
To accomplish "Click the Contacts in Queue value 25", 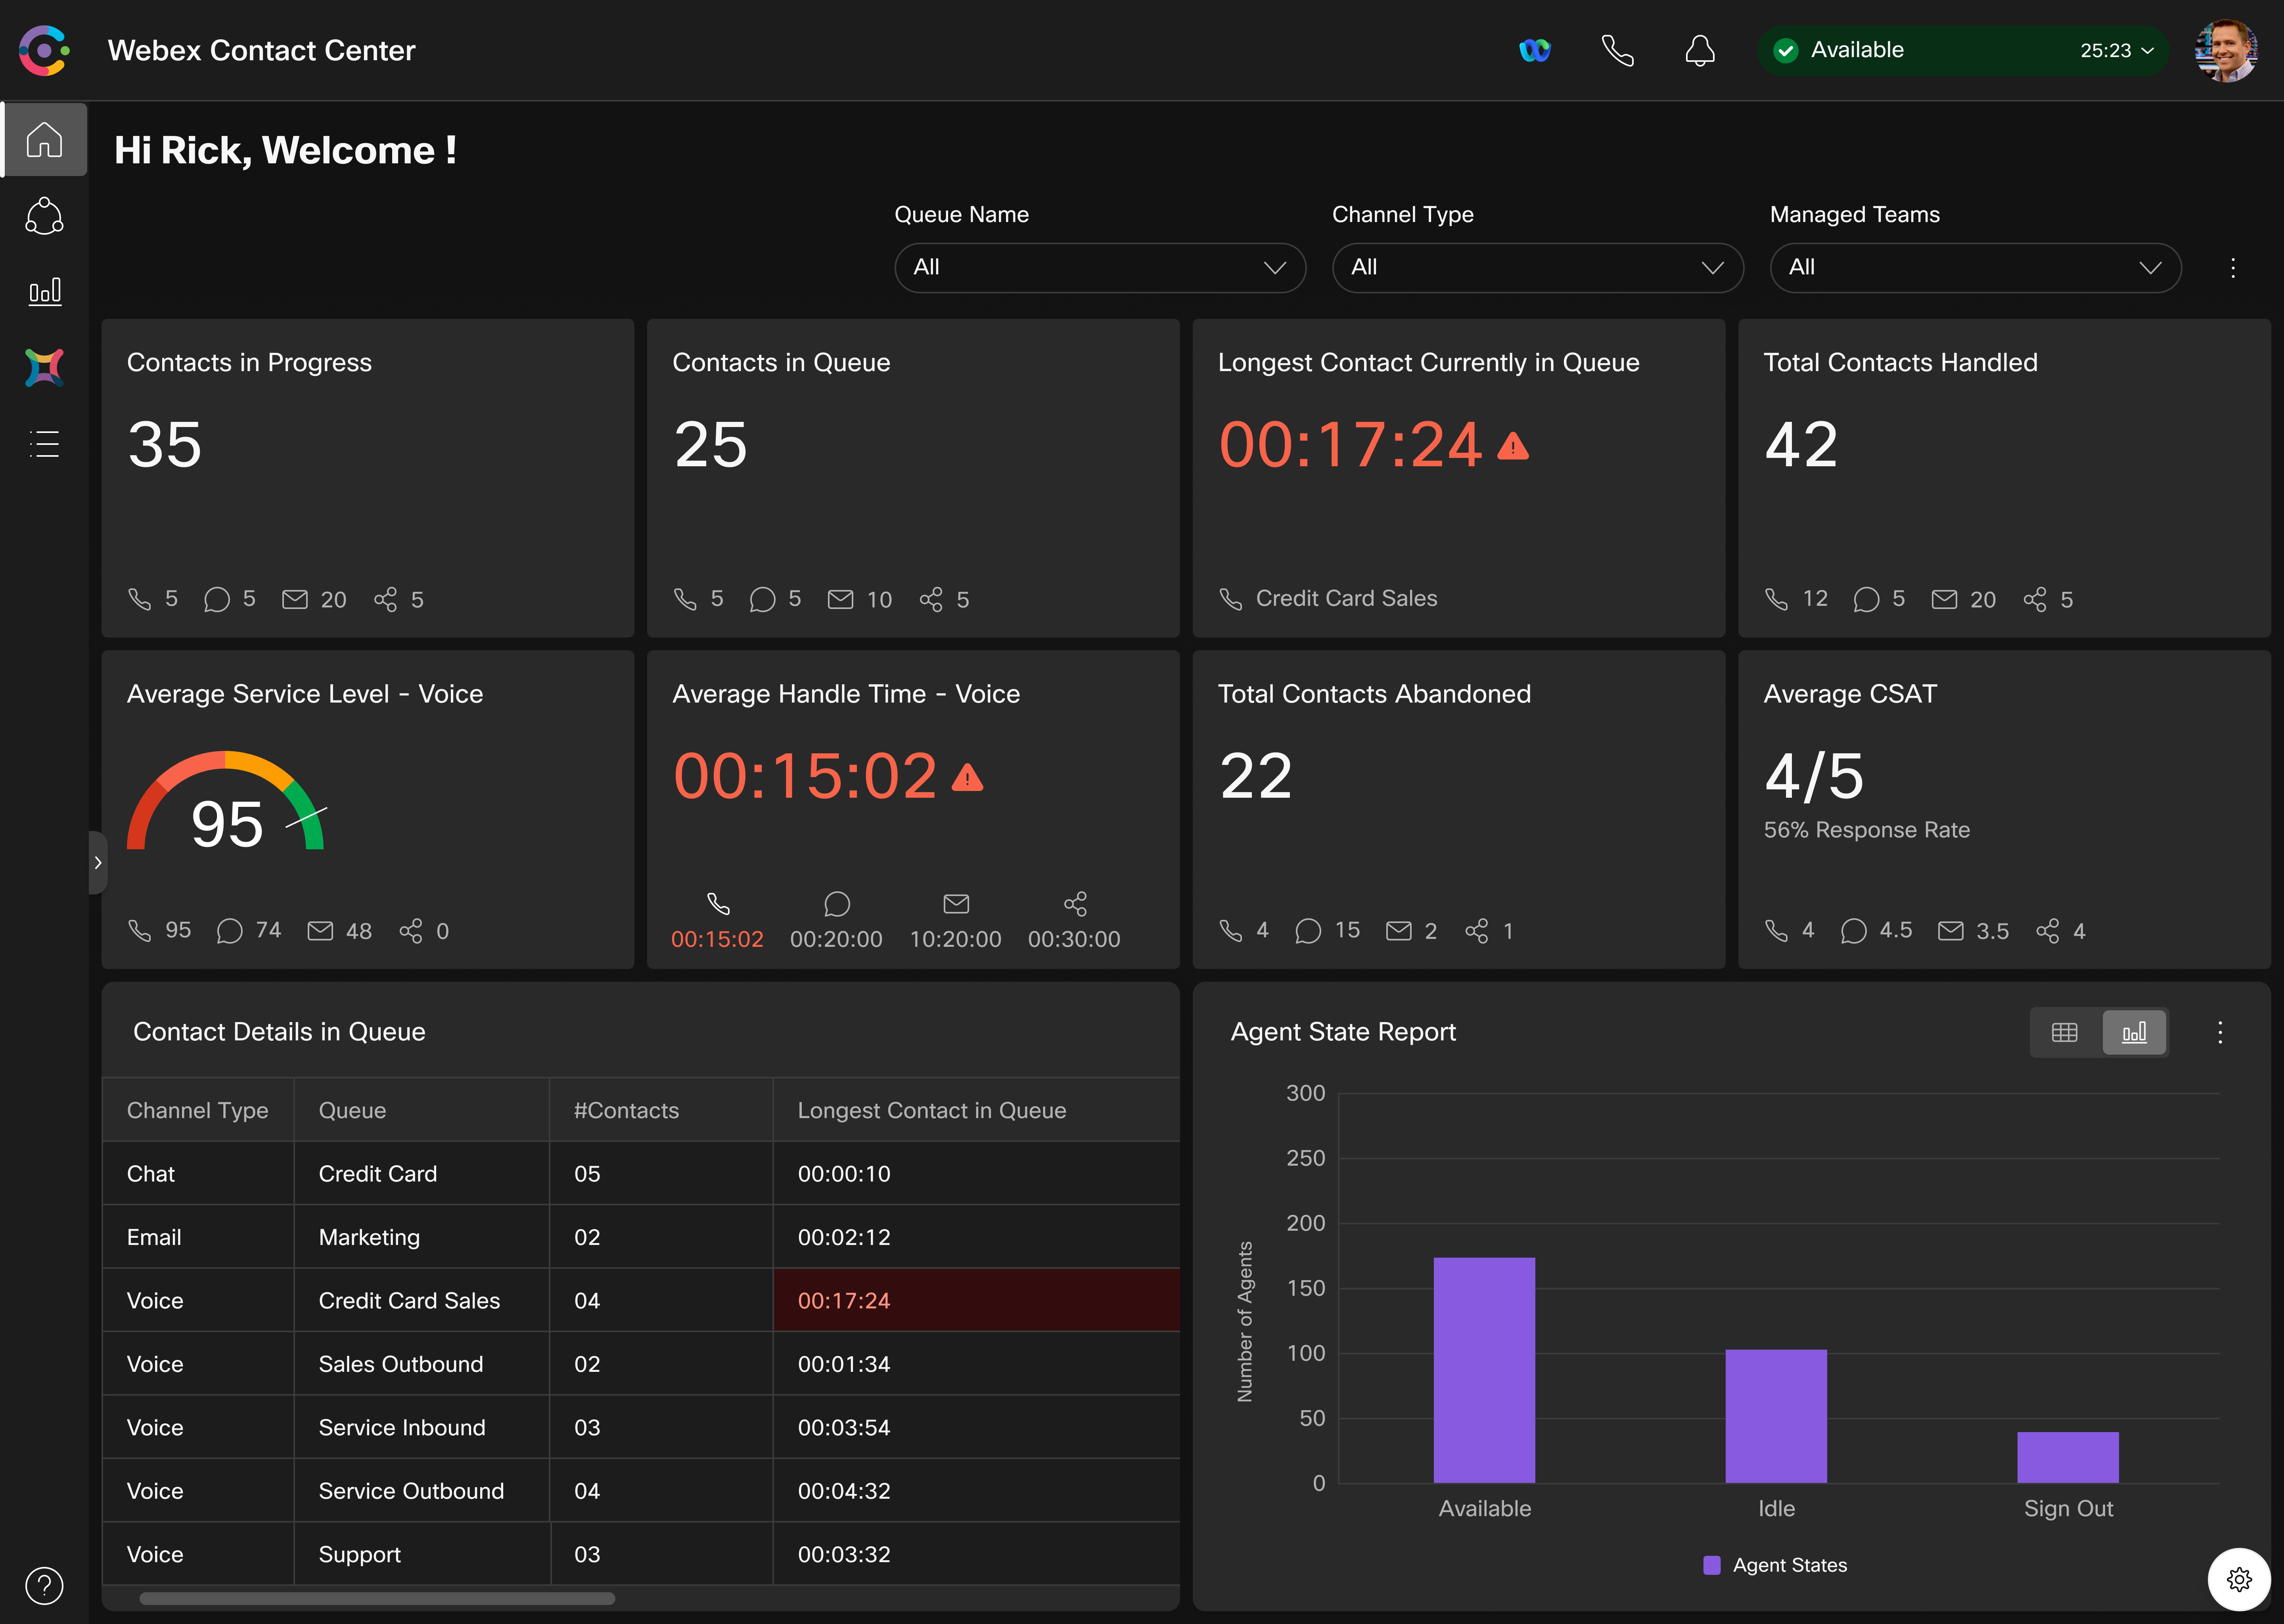I will [710, 444].
